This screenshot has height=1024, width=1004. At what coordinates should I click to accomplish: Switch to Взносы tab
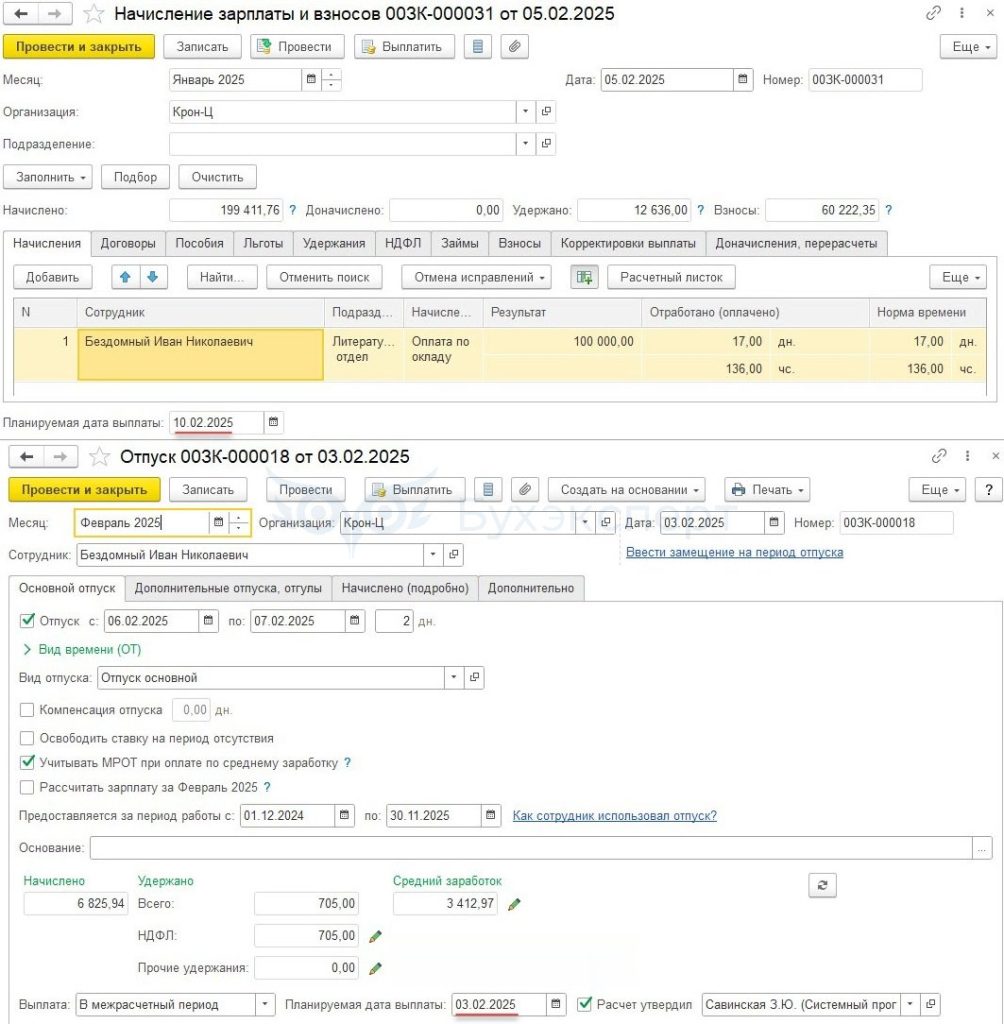(520, 244)
